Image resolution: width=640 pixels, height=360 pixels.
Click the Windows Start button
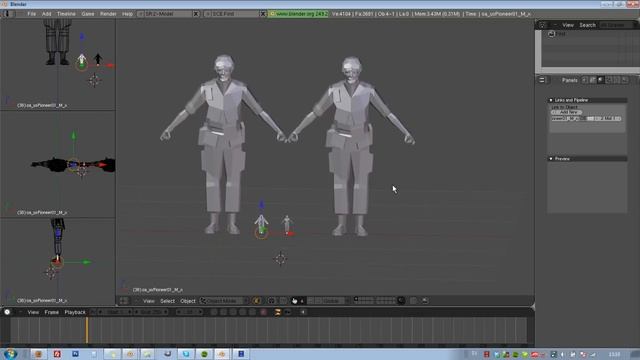click(11, 354)
